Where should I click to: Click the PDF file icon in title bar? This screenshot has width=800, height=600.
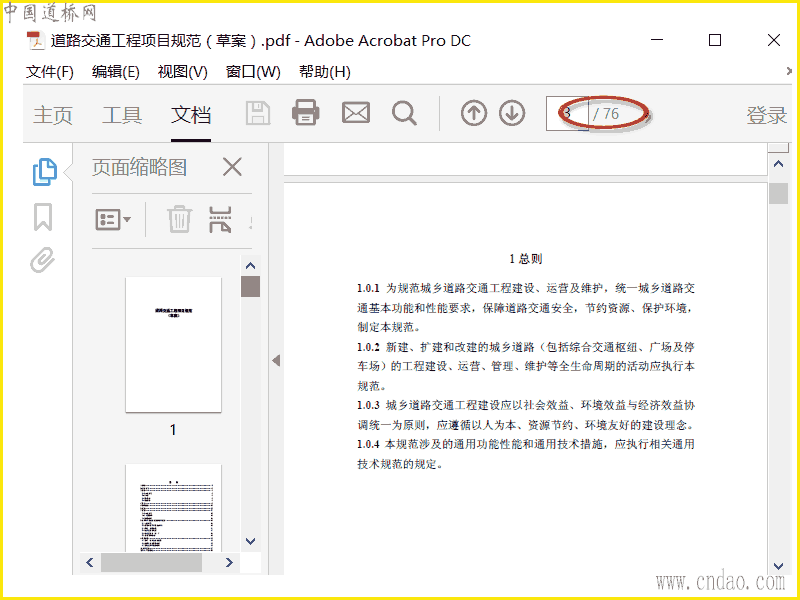click(36, 41)
